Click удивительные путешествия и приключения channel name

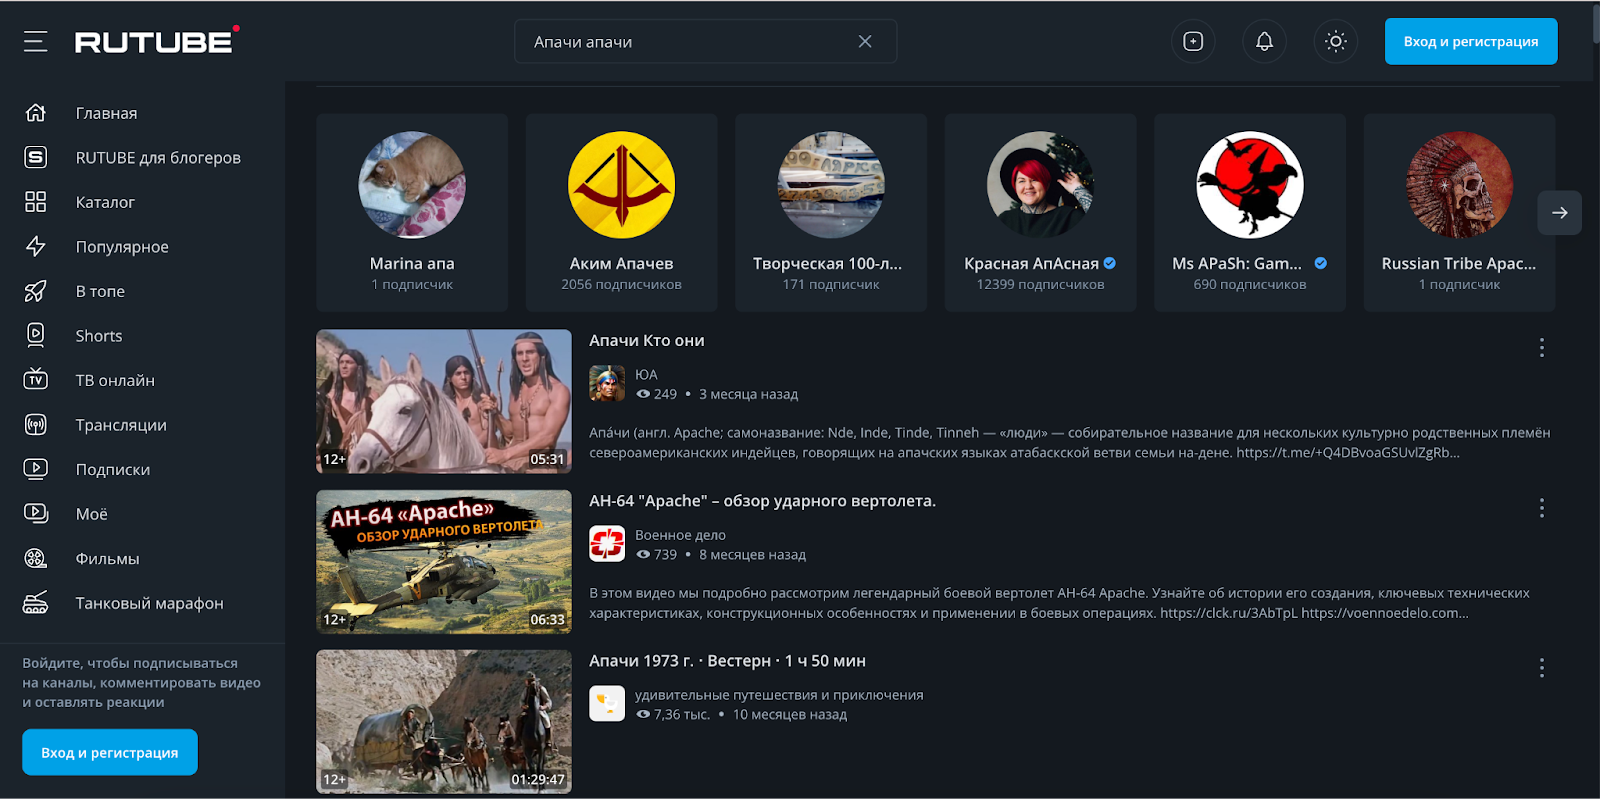[x=779, y=695]
